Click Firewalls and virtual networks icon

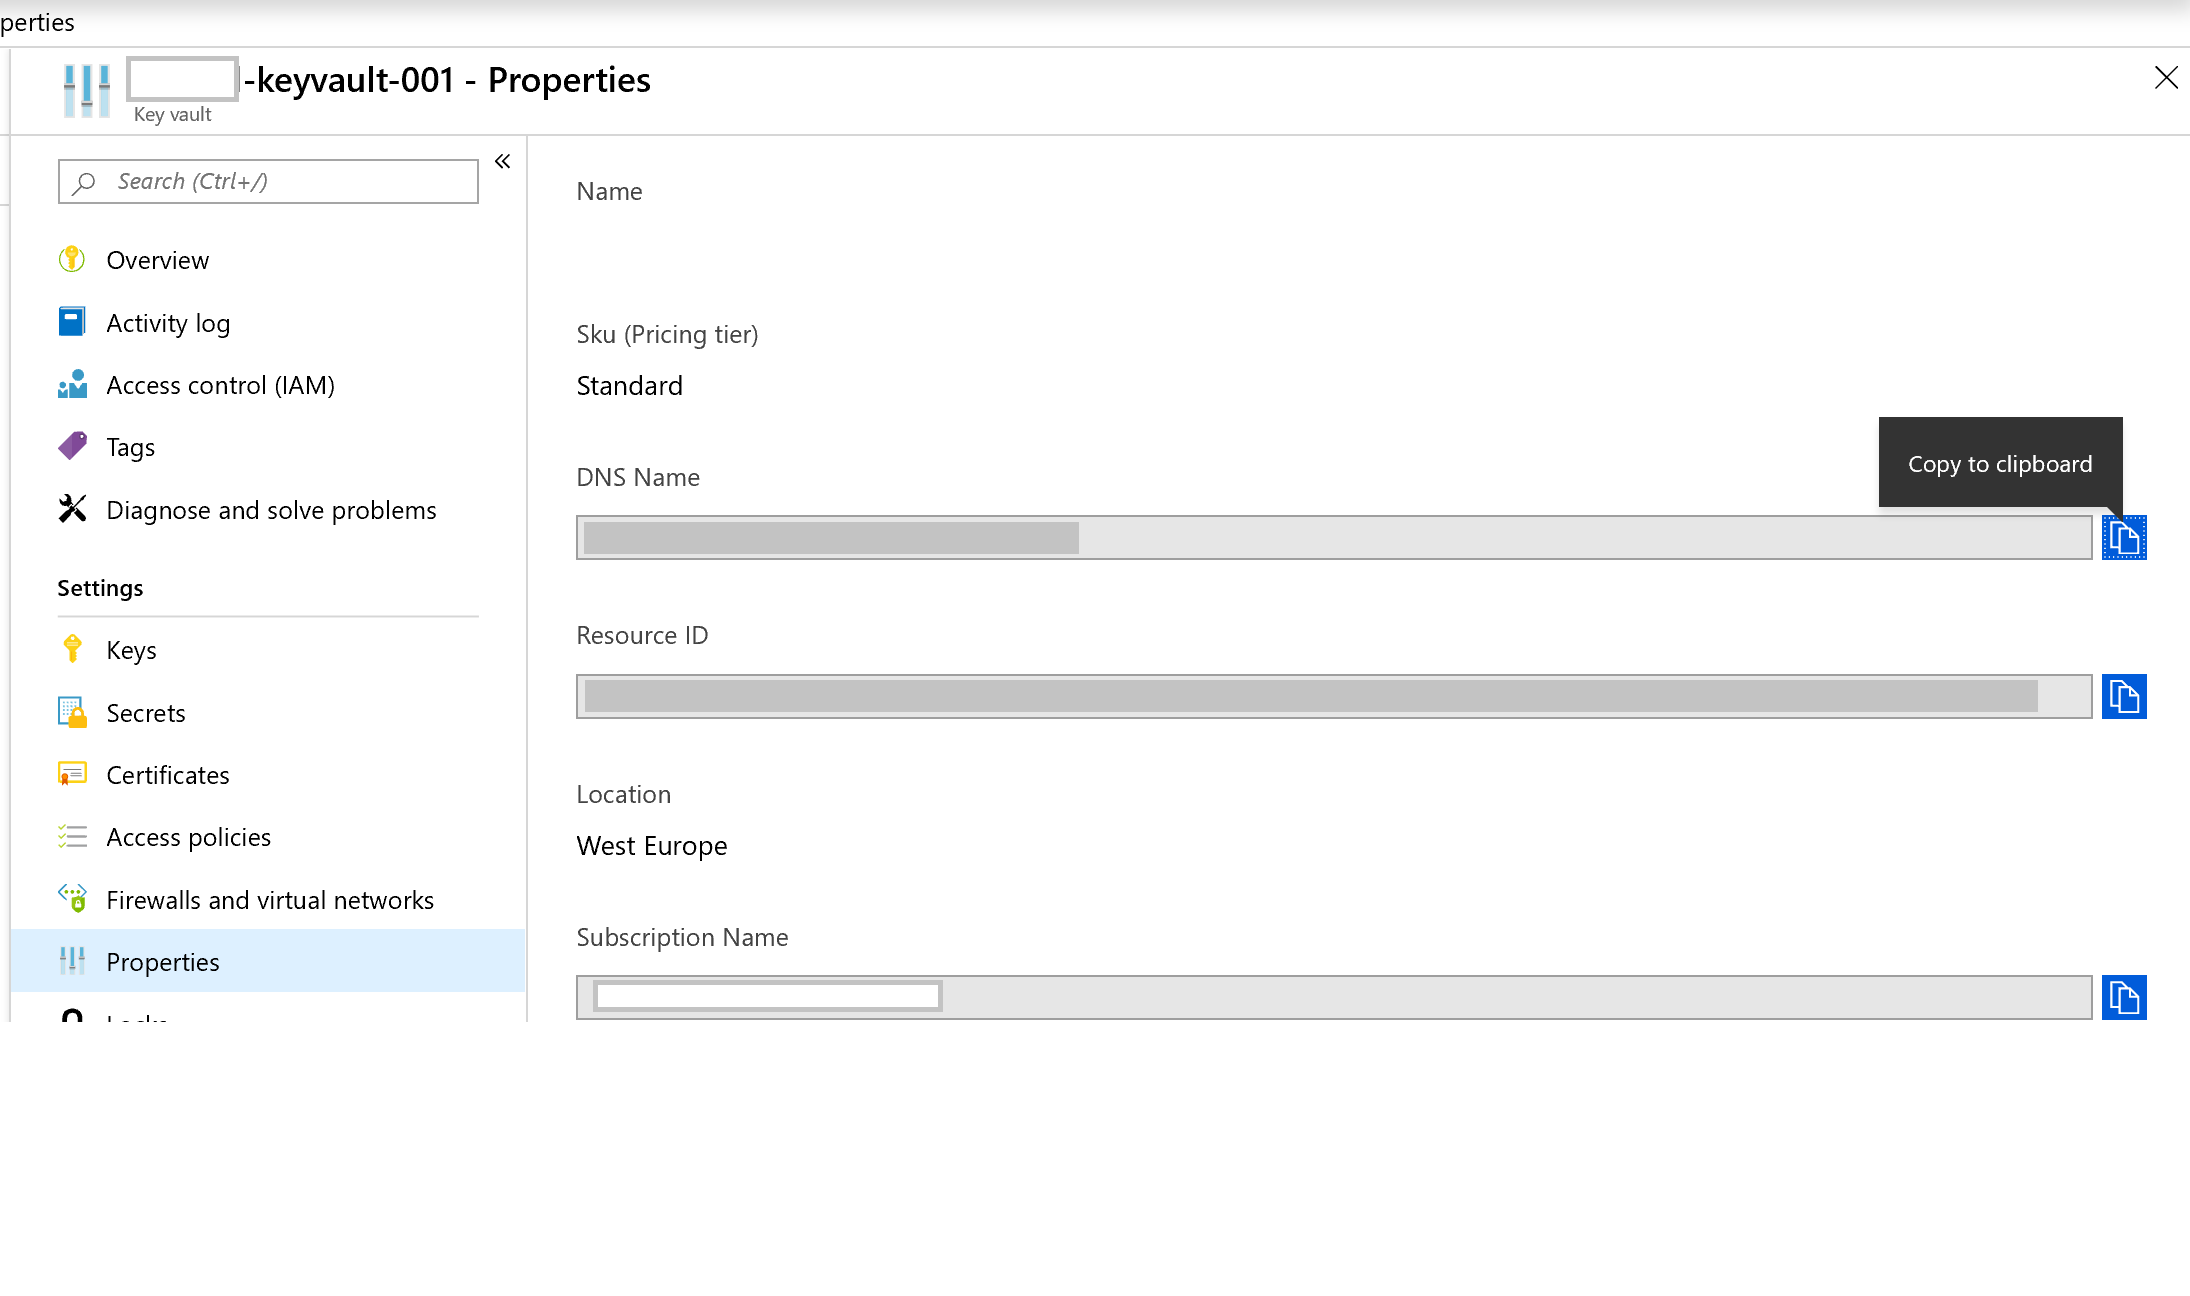pyautogui.click(x=72, y=898)
